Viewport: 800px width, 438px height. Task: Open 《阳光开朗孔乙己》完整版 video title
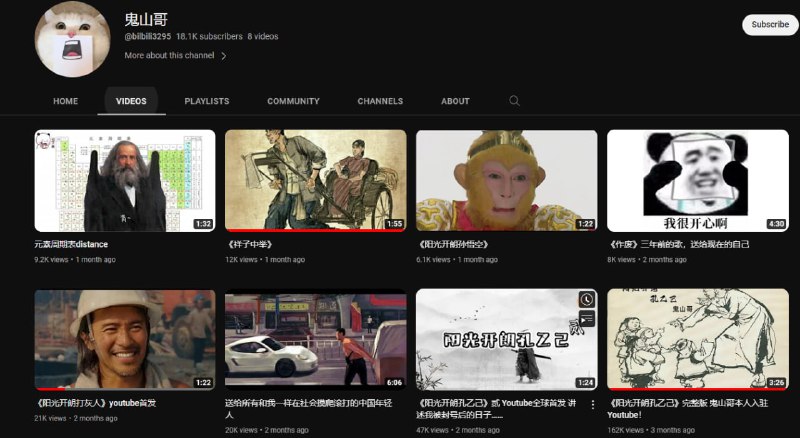pyautogui.click(x=688, y=408)
